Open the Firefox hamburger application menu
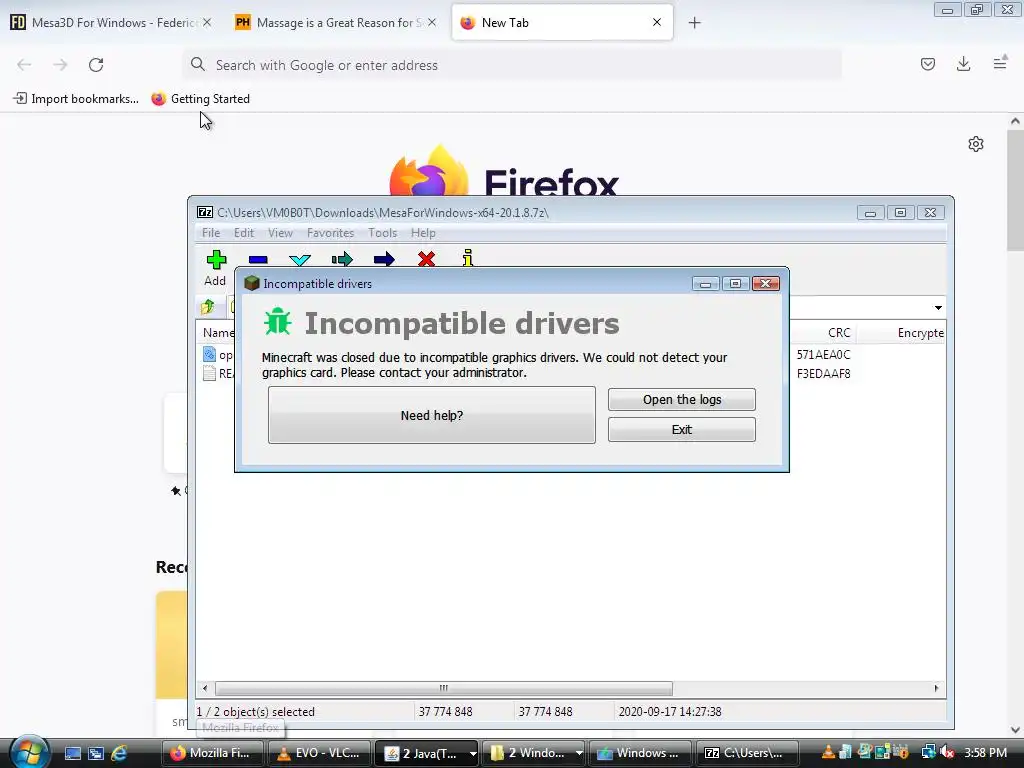This screenshot has height=768, width=1024. tap(1000, 63)
